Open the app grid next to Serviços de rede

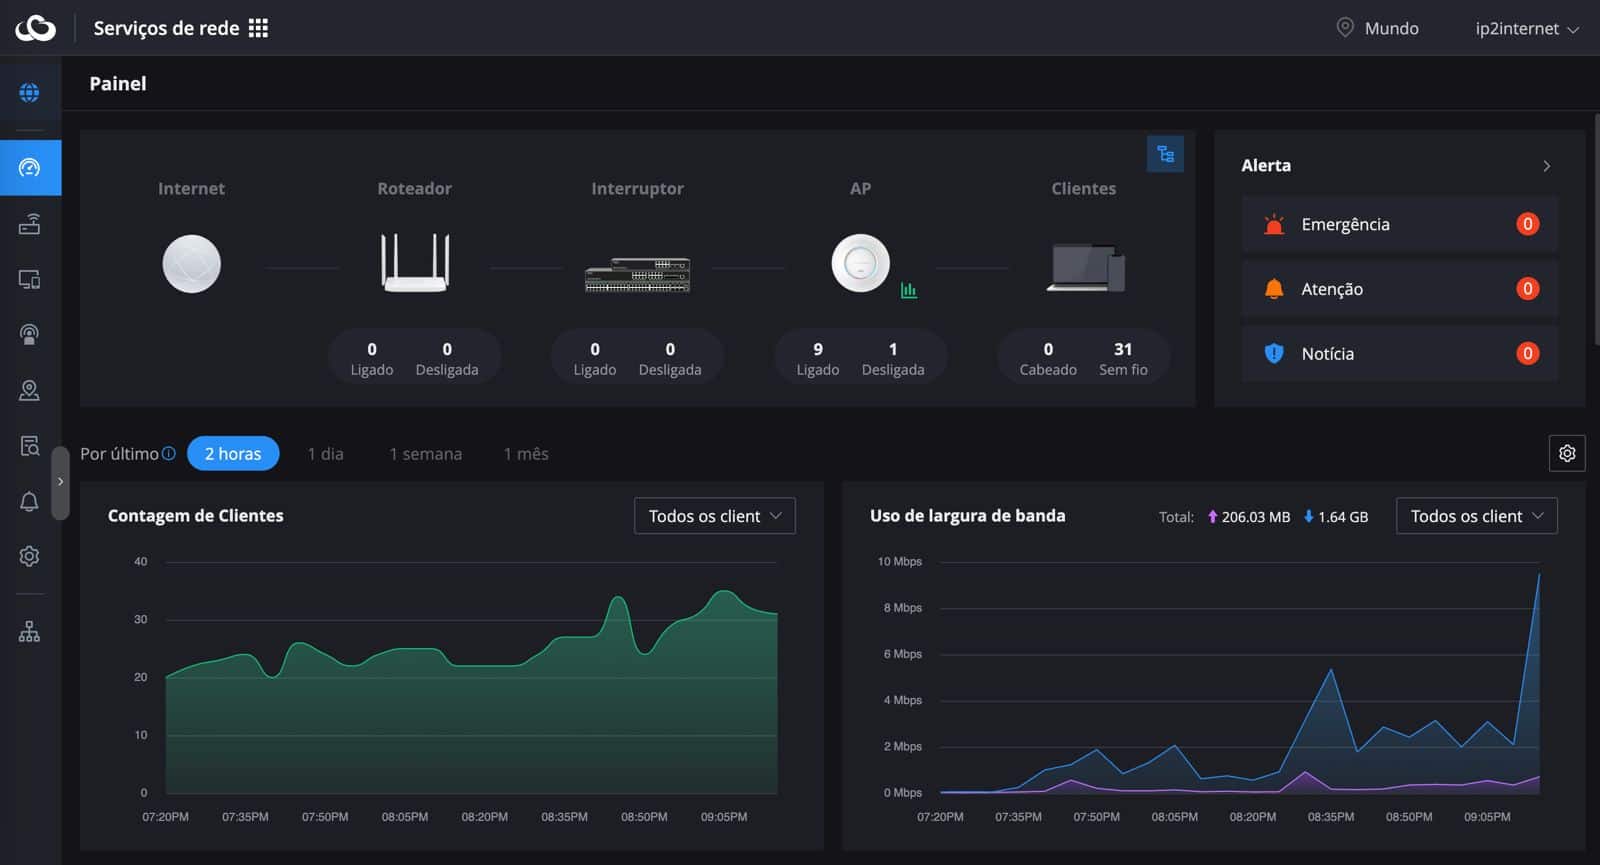coord(258,28)
